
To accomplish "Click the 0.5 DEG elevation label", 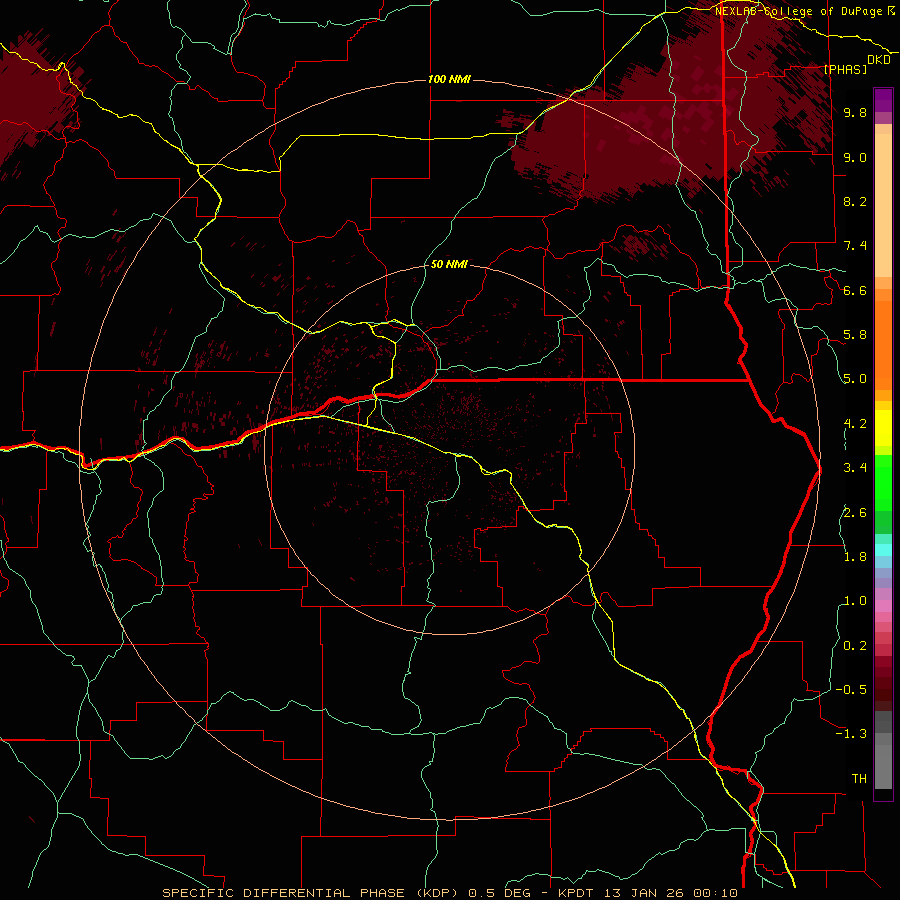I will pyautogui.click(x=498, y=893).
